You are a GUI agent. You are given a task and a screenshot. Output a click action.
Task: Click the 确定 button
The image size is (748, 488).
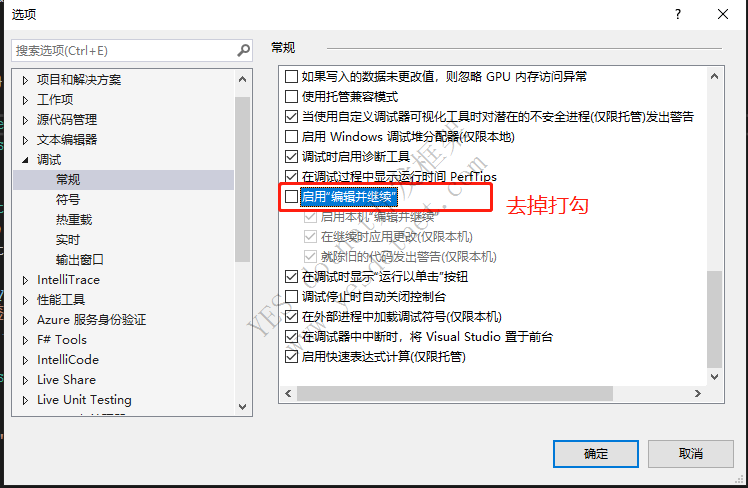[x=595, y=454]
